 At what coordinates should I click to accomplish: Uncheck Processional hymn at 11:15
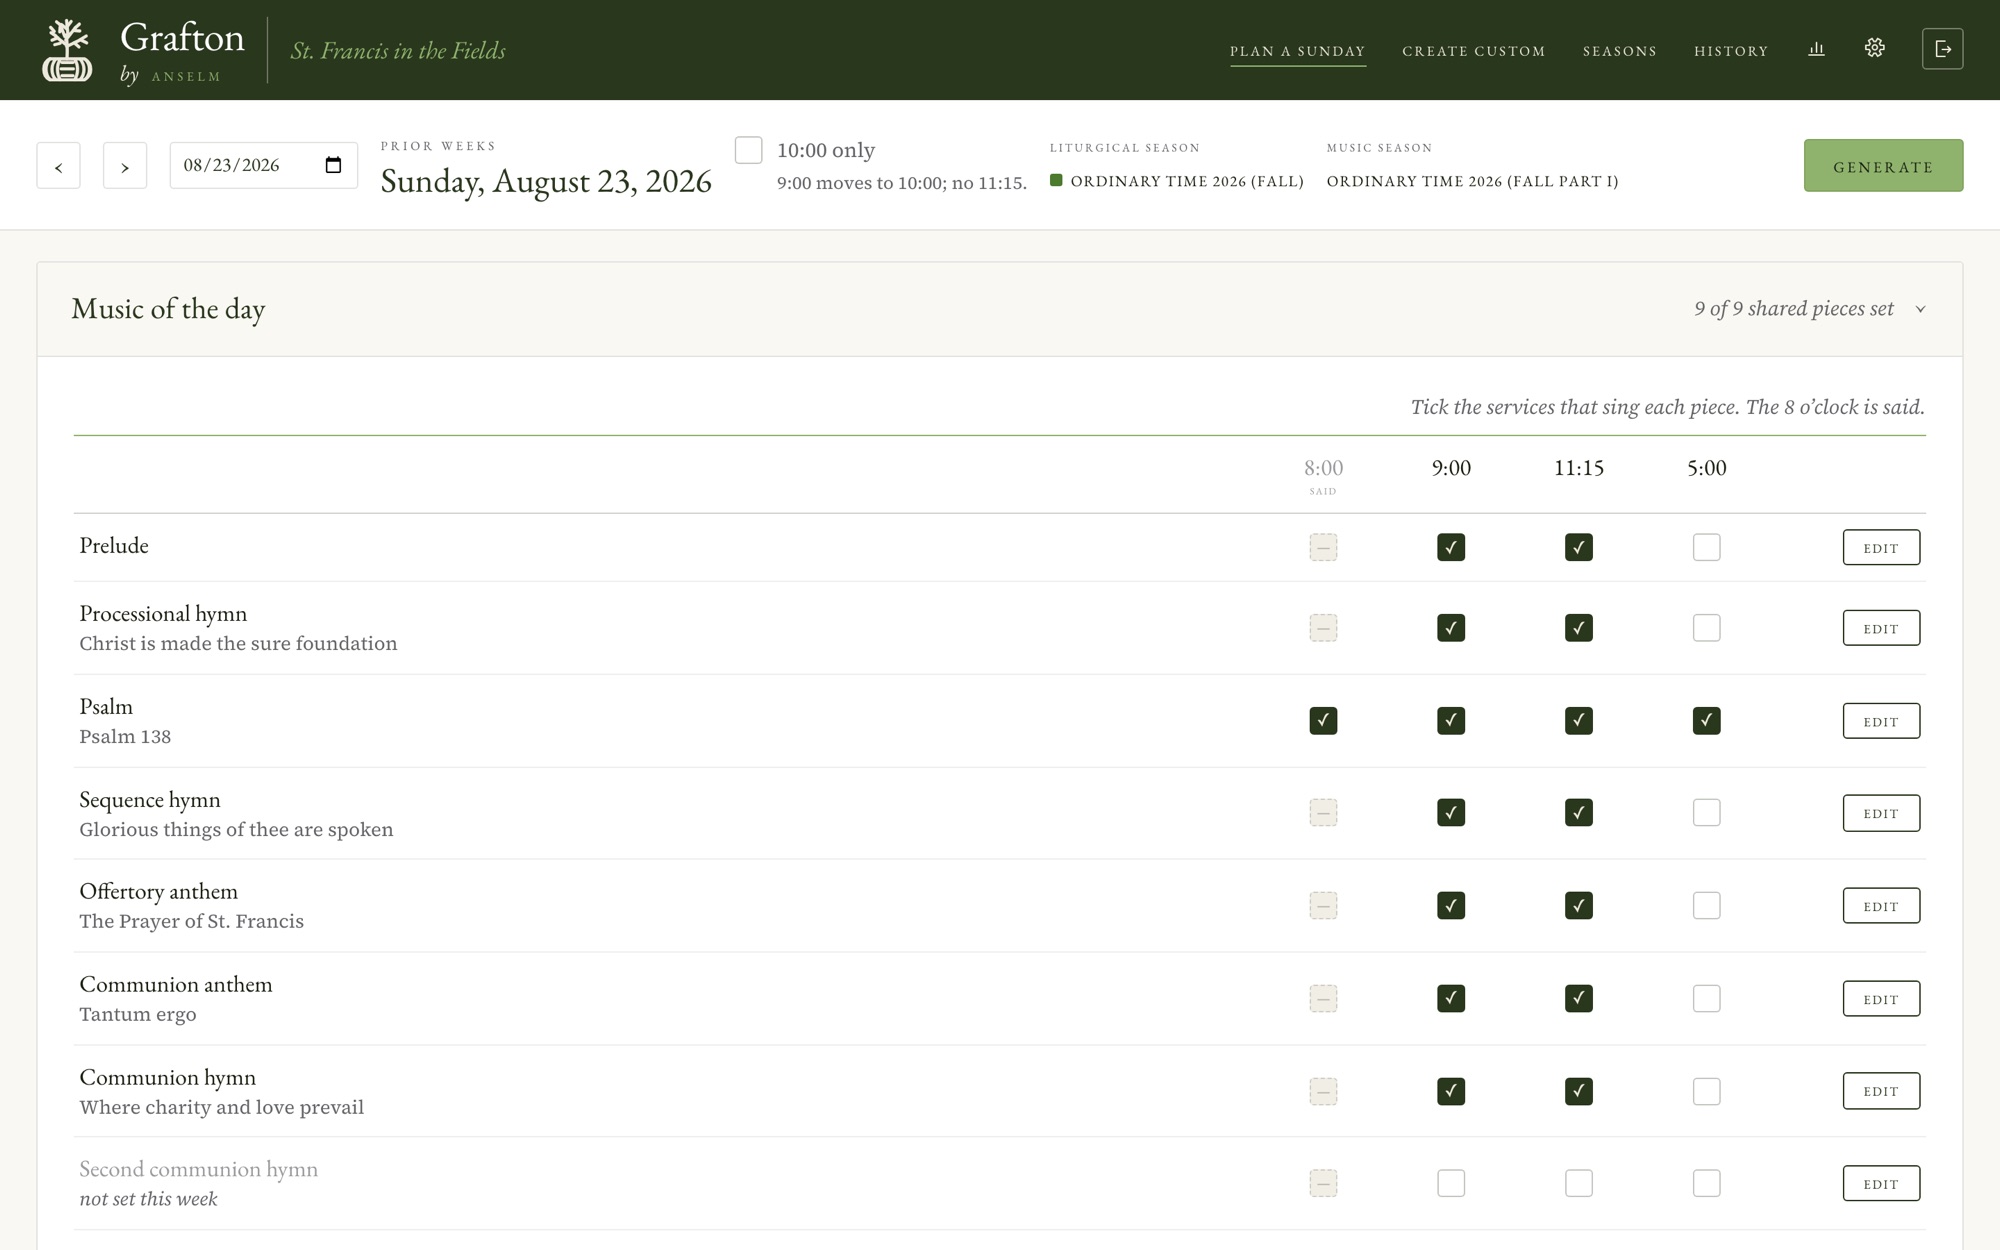[1579, 628]
